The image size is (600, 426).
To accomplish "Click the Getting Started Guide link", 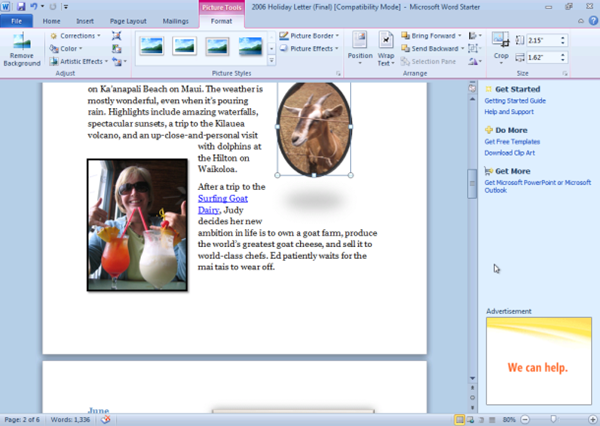I will (514, 100).
